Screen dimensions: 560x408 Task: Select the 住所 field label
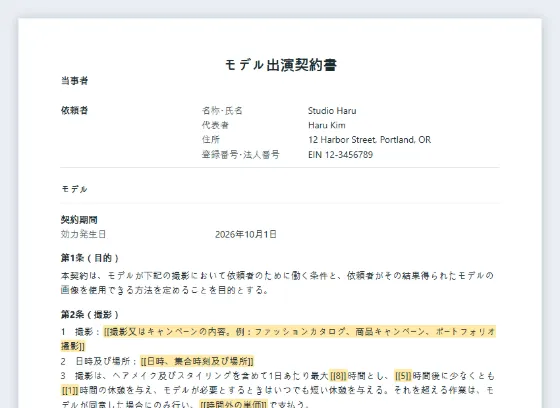(x=211, y=140)
